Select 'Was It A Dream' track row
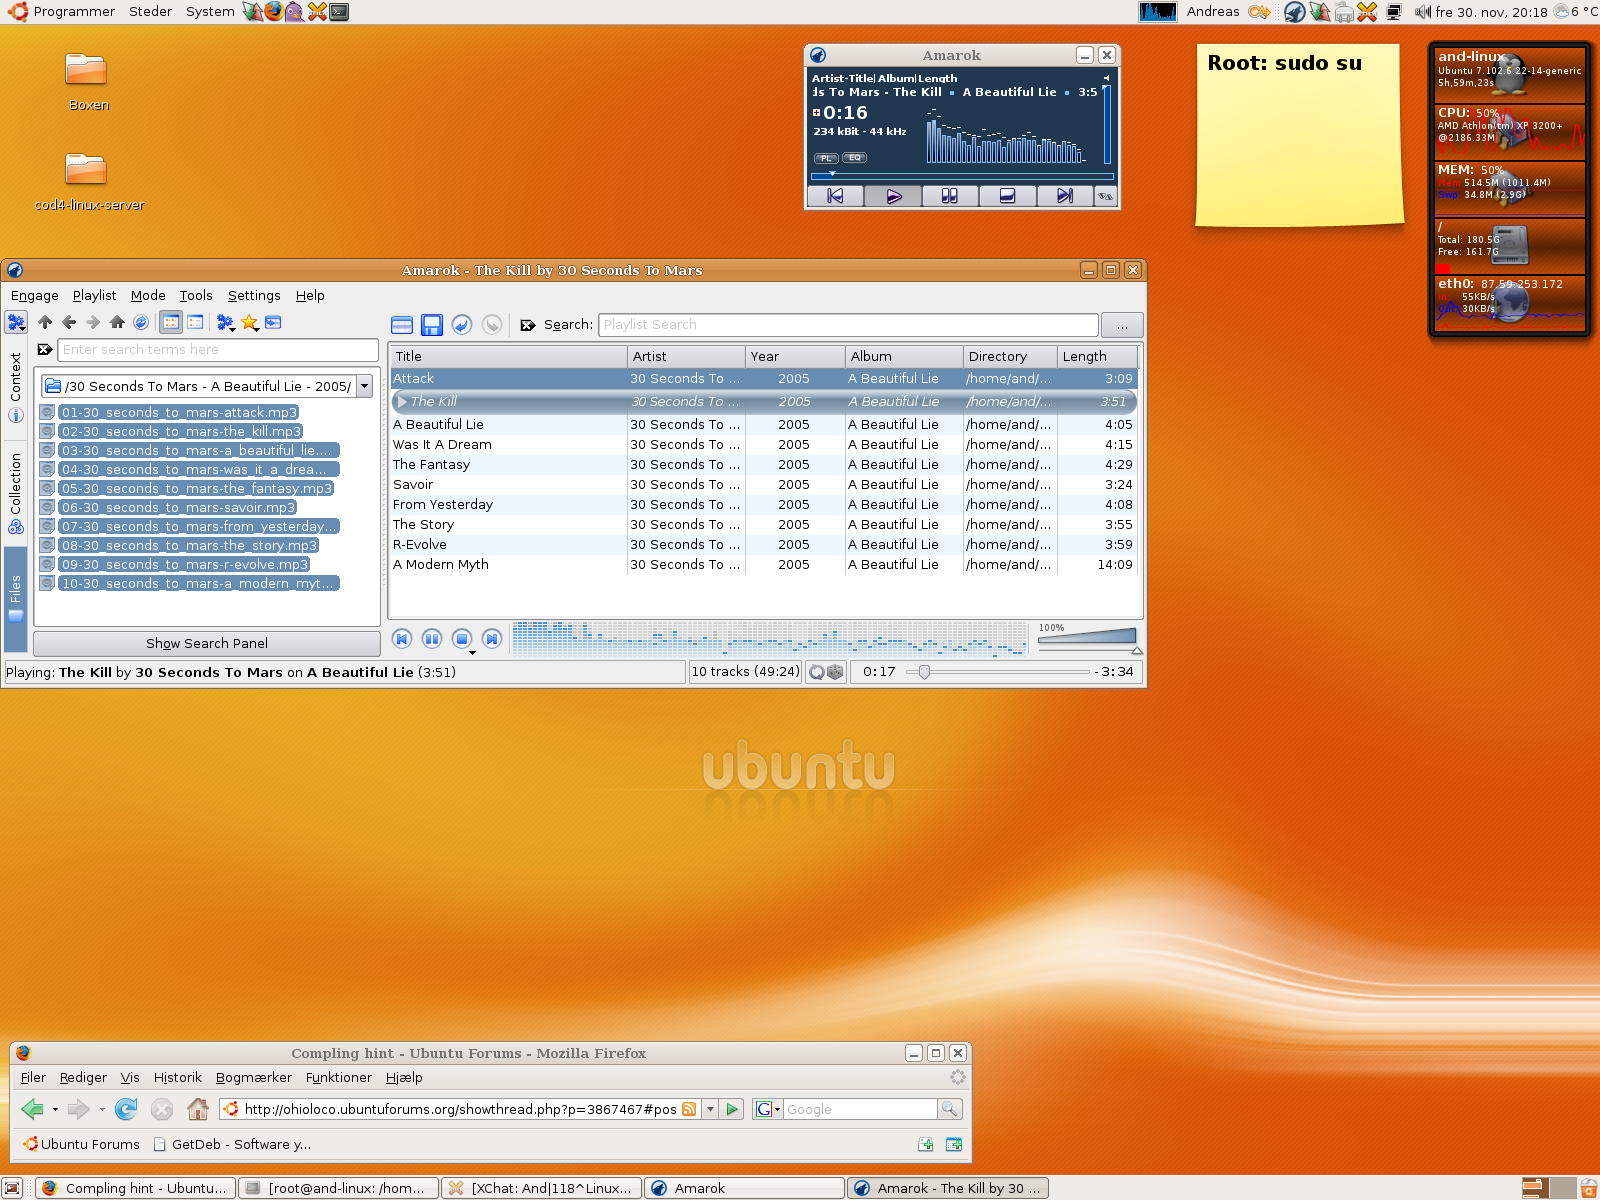Screen dimensions: 1600x1200 (764, 444)
